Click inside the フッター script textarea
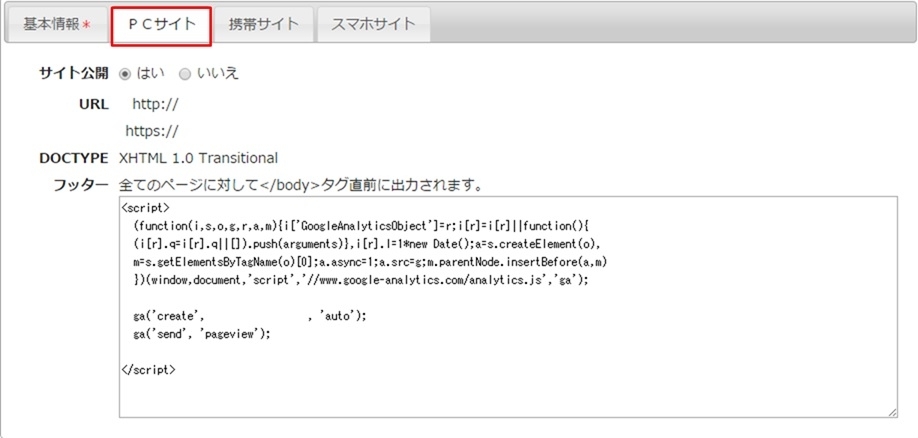This screenshot has height=438, width=918. [x=508, y=307]
